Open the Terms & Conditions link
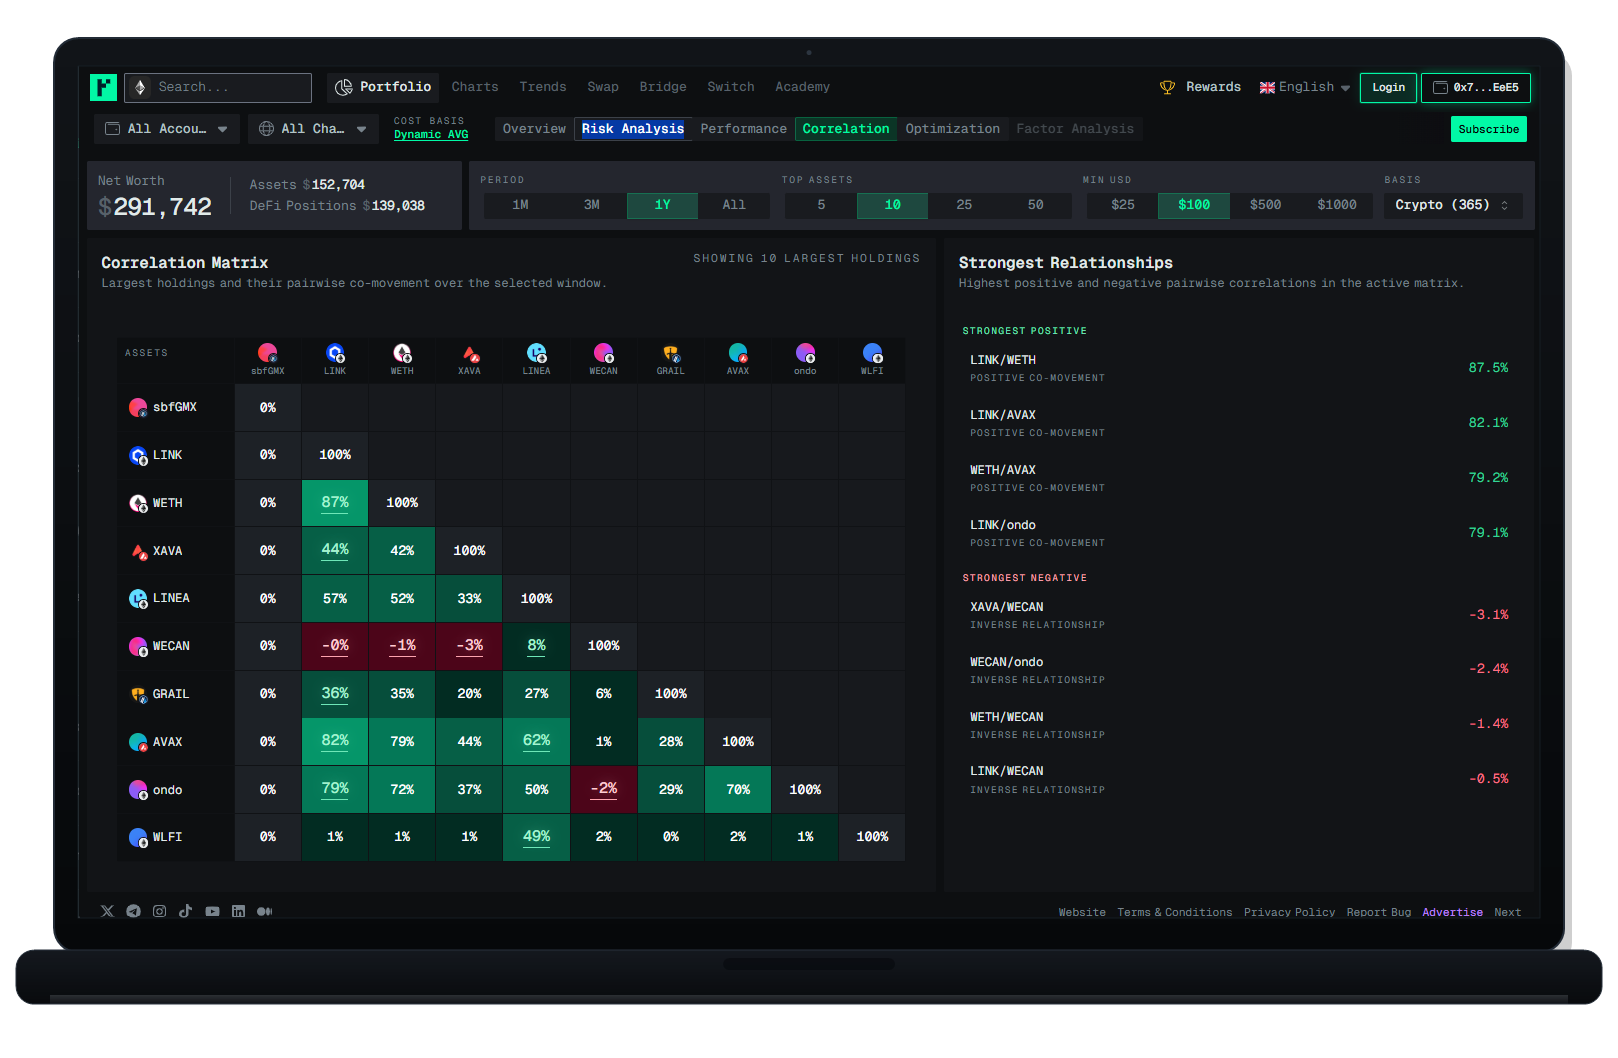Screen dimensions: 1618x1058 point(1174,912)
